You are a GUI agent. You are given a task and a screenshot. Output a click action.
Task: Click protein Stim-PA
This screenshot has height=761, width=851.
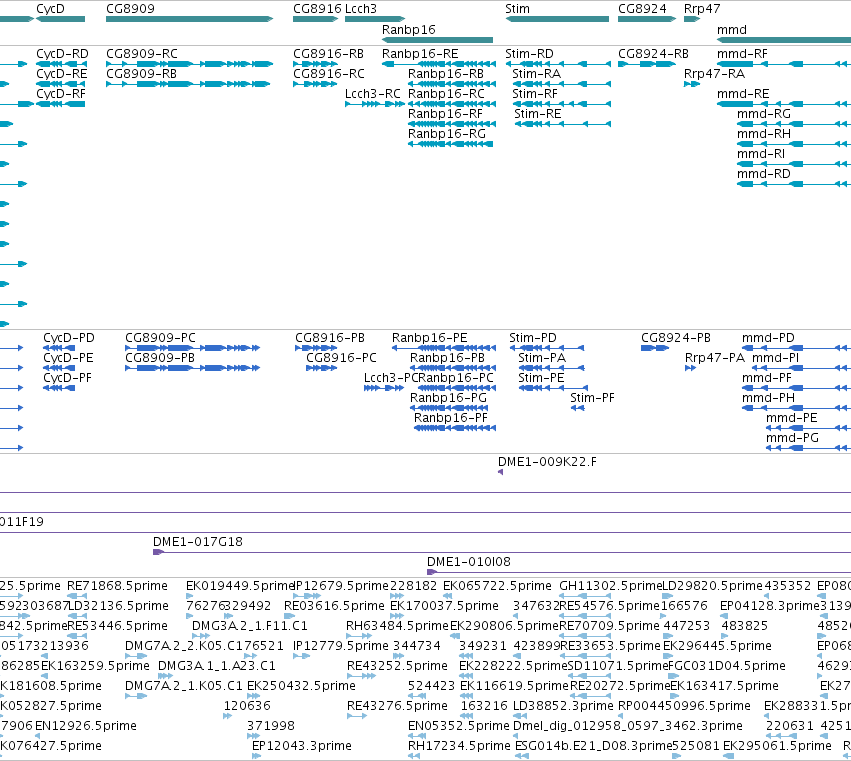551,368
